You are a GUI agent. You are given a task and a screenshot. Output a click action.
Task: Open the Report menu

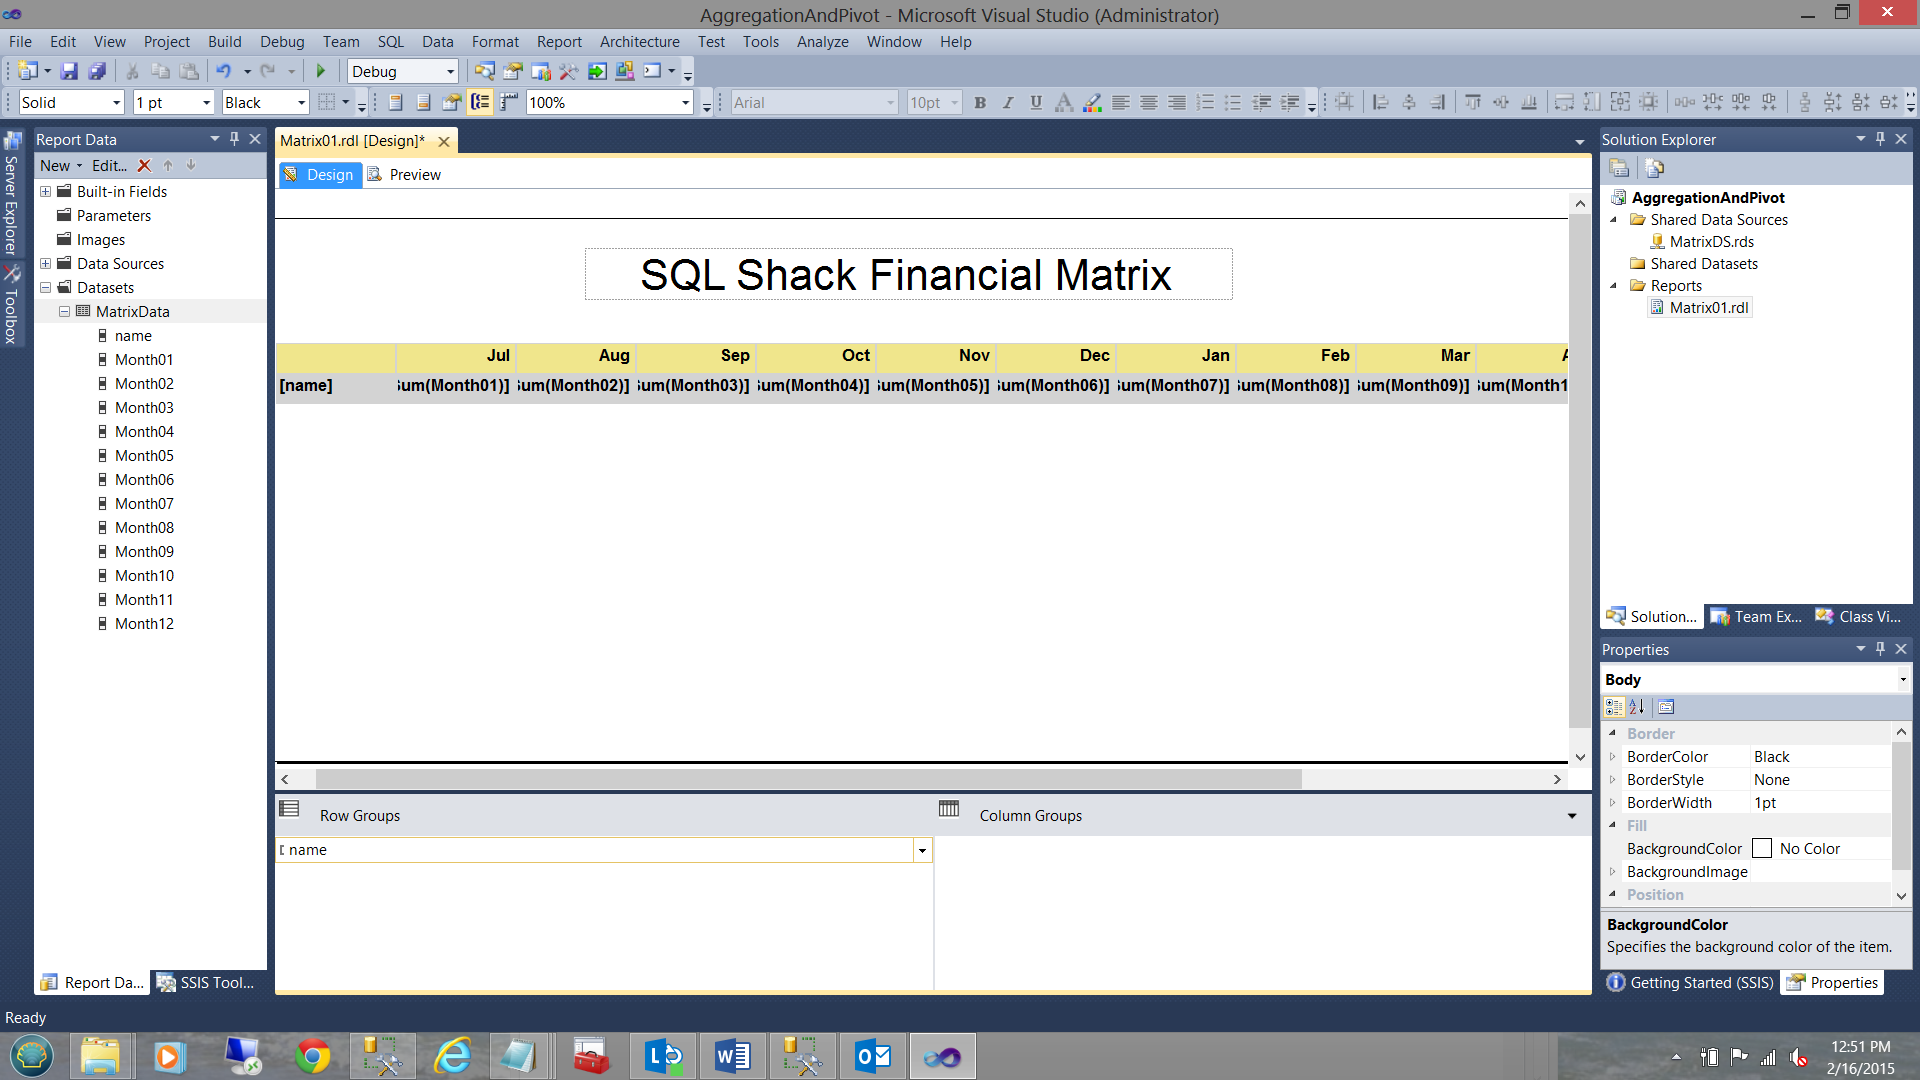point(558,42)
